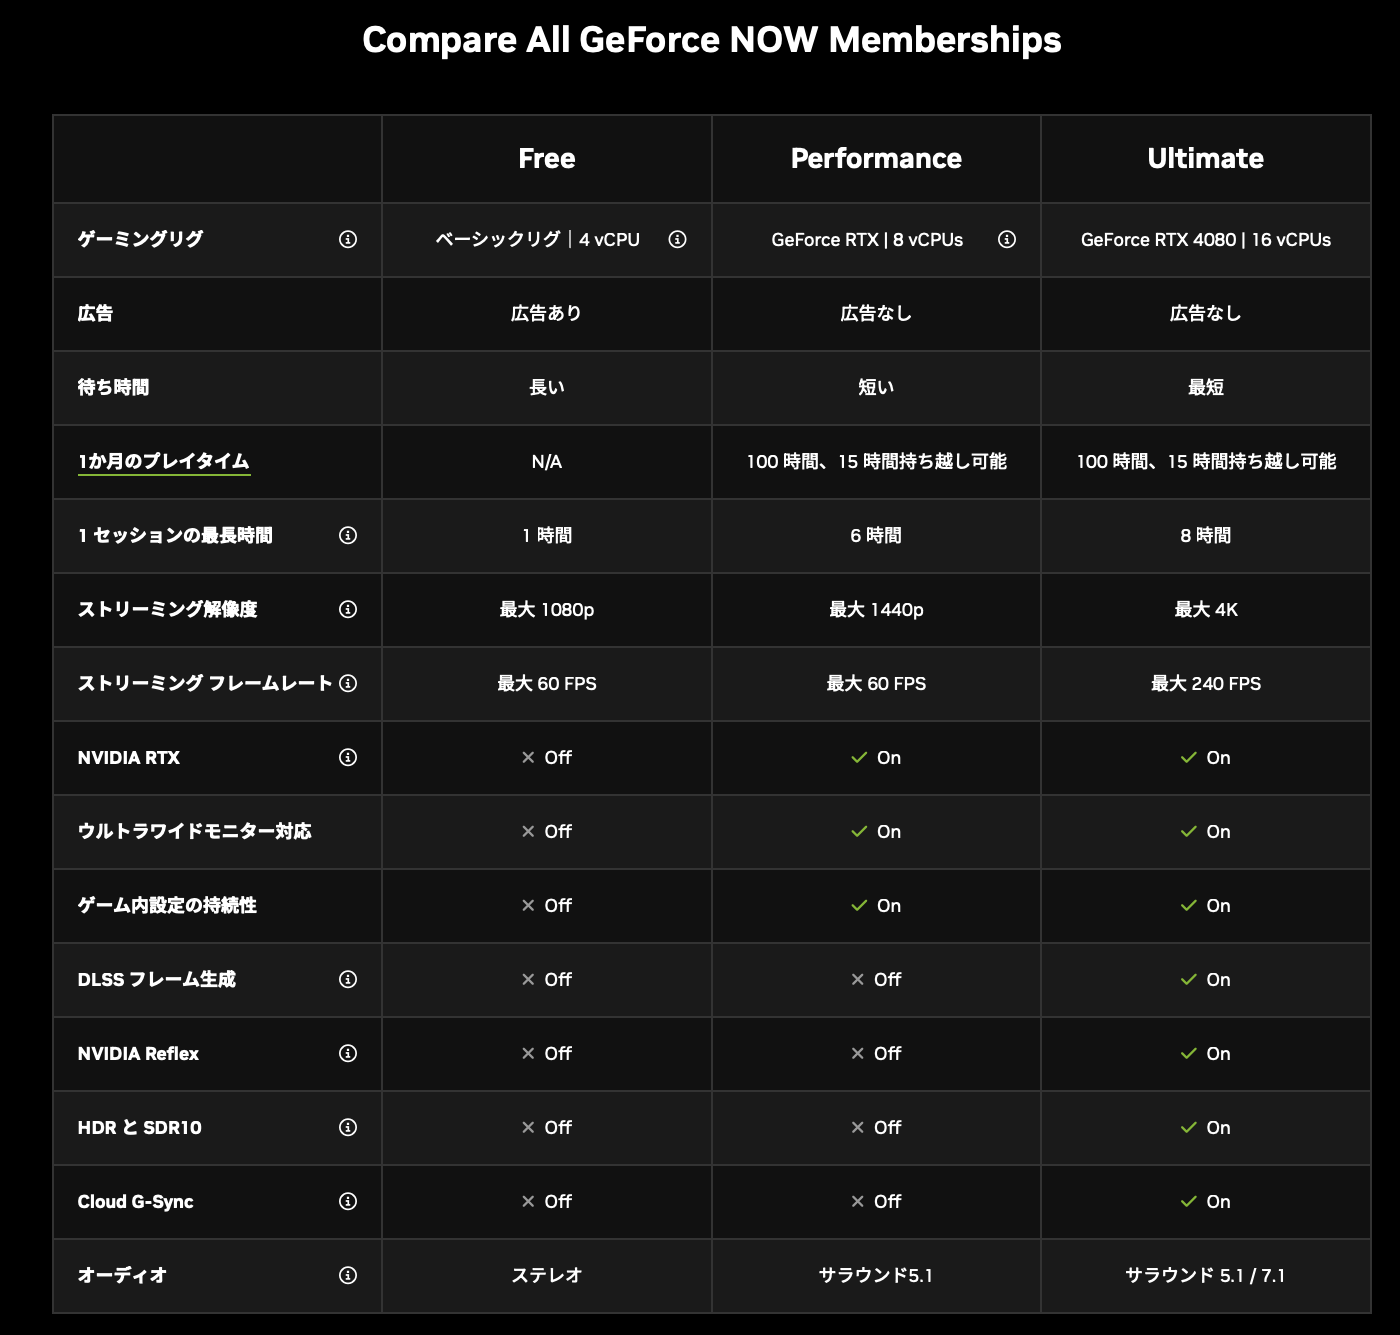1400x1335 pixels.
Task: Click info icon next to GeForce RTX 8 vCPUs
Action: pyautogui.click(x=1007, y=239)
